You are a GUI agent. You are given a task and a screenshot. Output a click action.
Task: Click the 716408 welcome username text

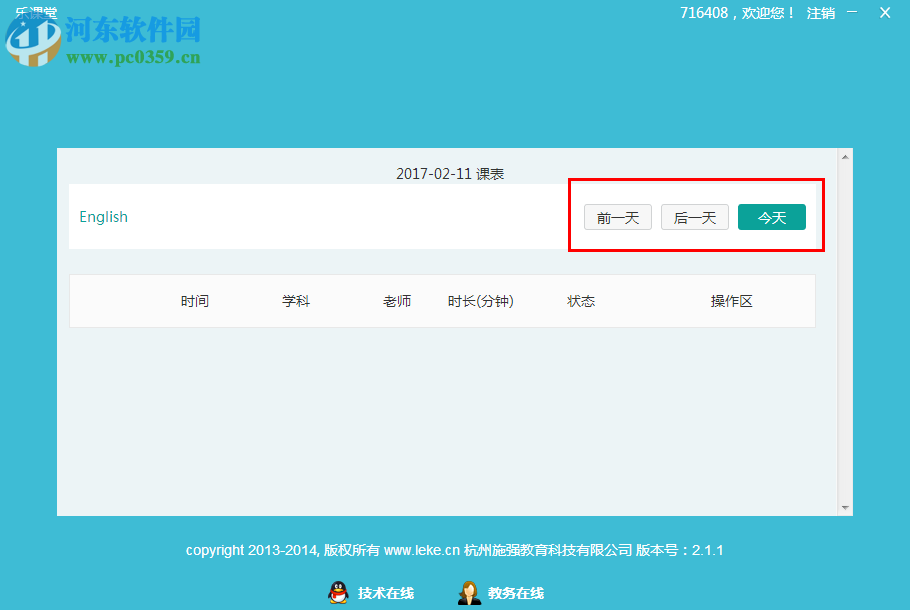coord(737,13)
